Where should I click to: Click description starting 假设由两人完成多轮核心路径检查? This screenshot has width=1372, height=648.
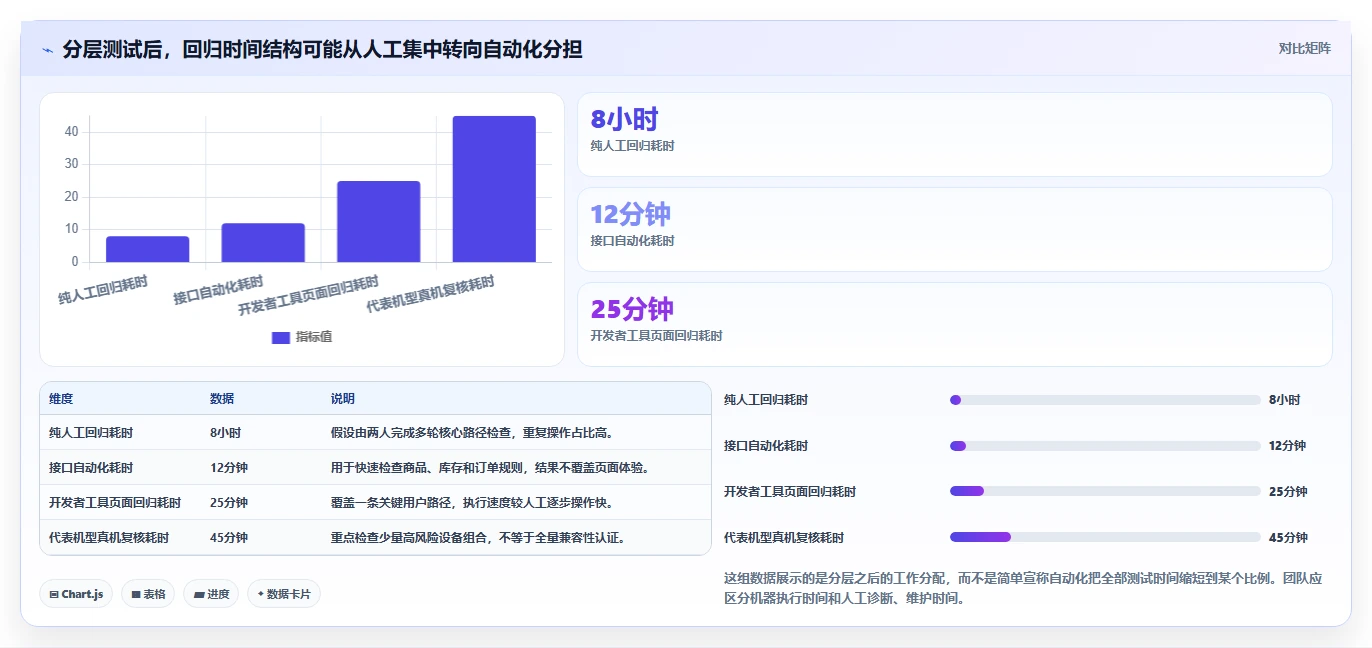coord(472,433)
